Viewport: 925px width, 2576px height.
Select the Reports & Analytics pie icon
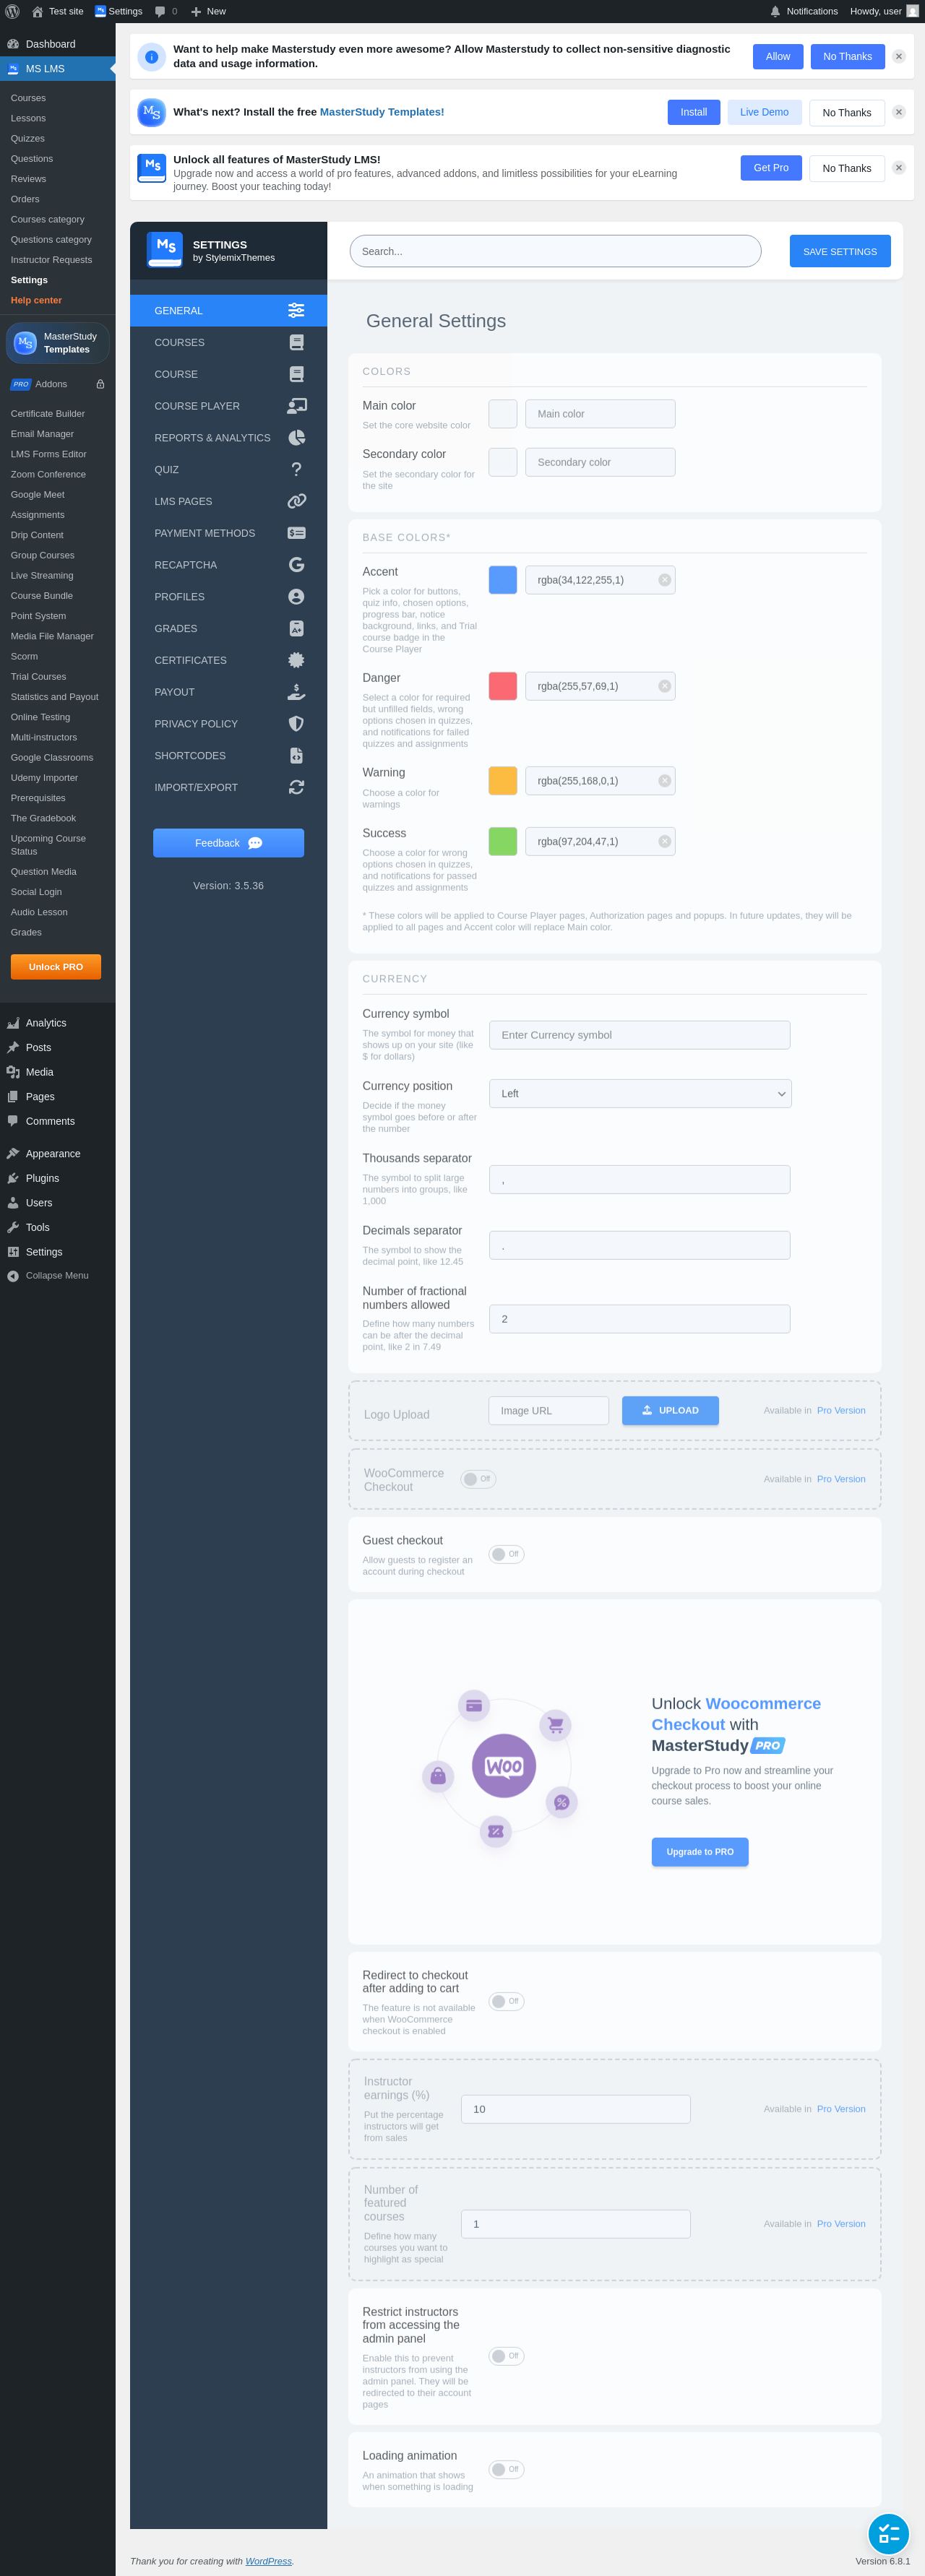(x=296, y=438)
